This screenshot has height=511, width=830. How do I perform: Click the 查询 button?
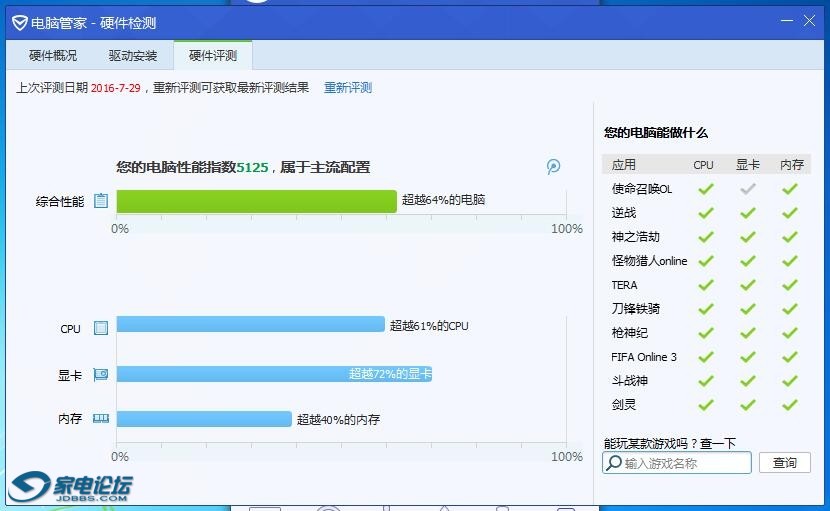(x=784, y=463)
